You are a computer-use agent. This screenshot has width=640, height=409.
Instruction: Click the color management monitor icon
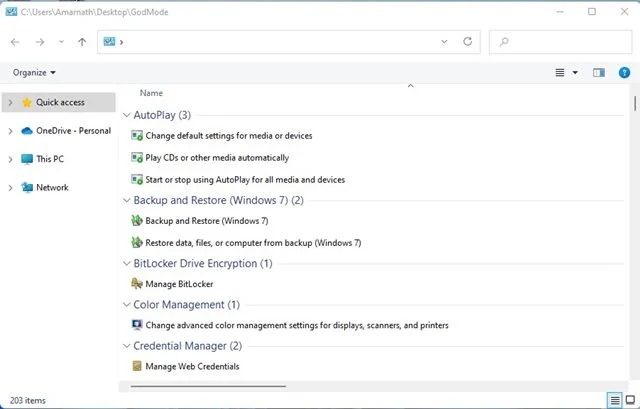[x=137, y=325]
